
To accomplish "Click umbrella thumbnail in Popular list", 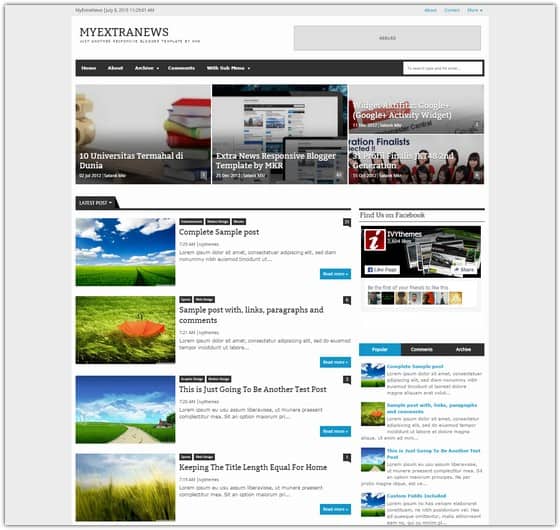I will click(x=372, y=414).
